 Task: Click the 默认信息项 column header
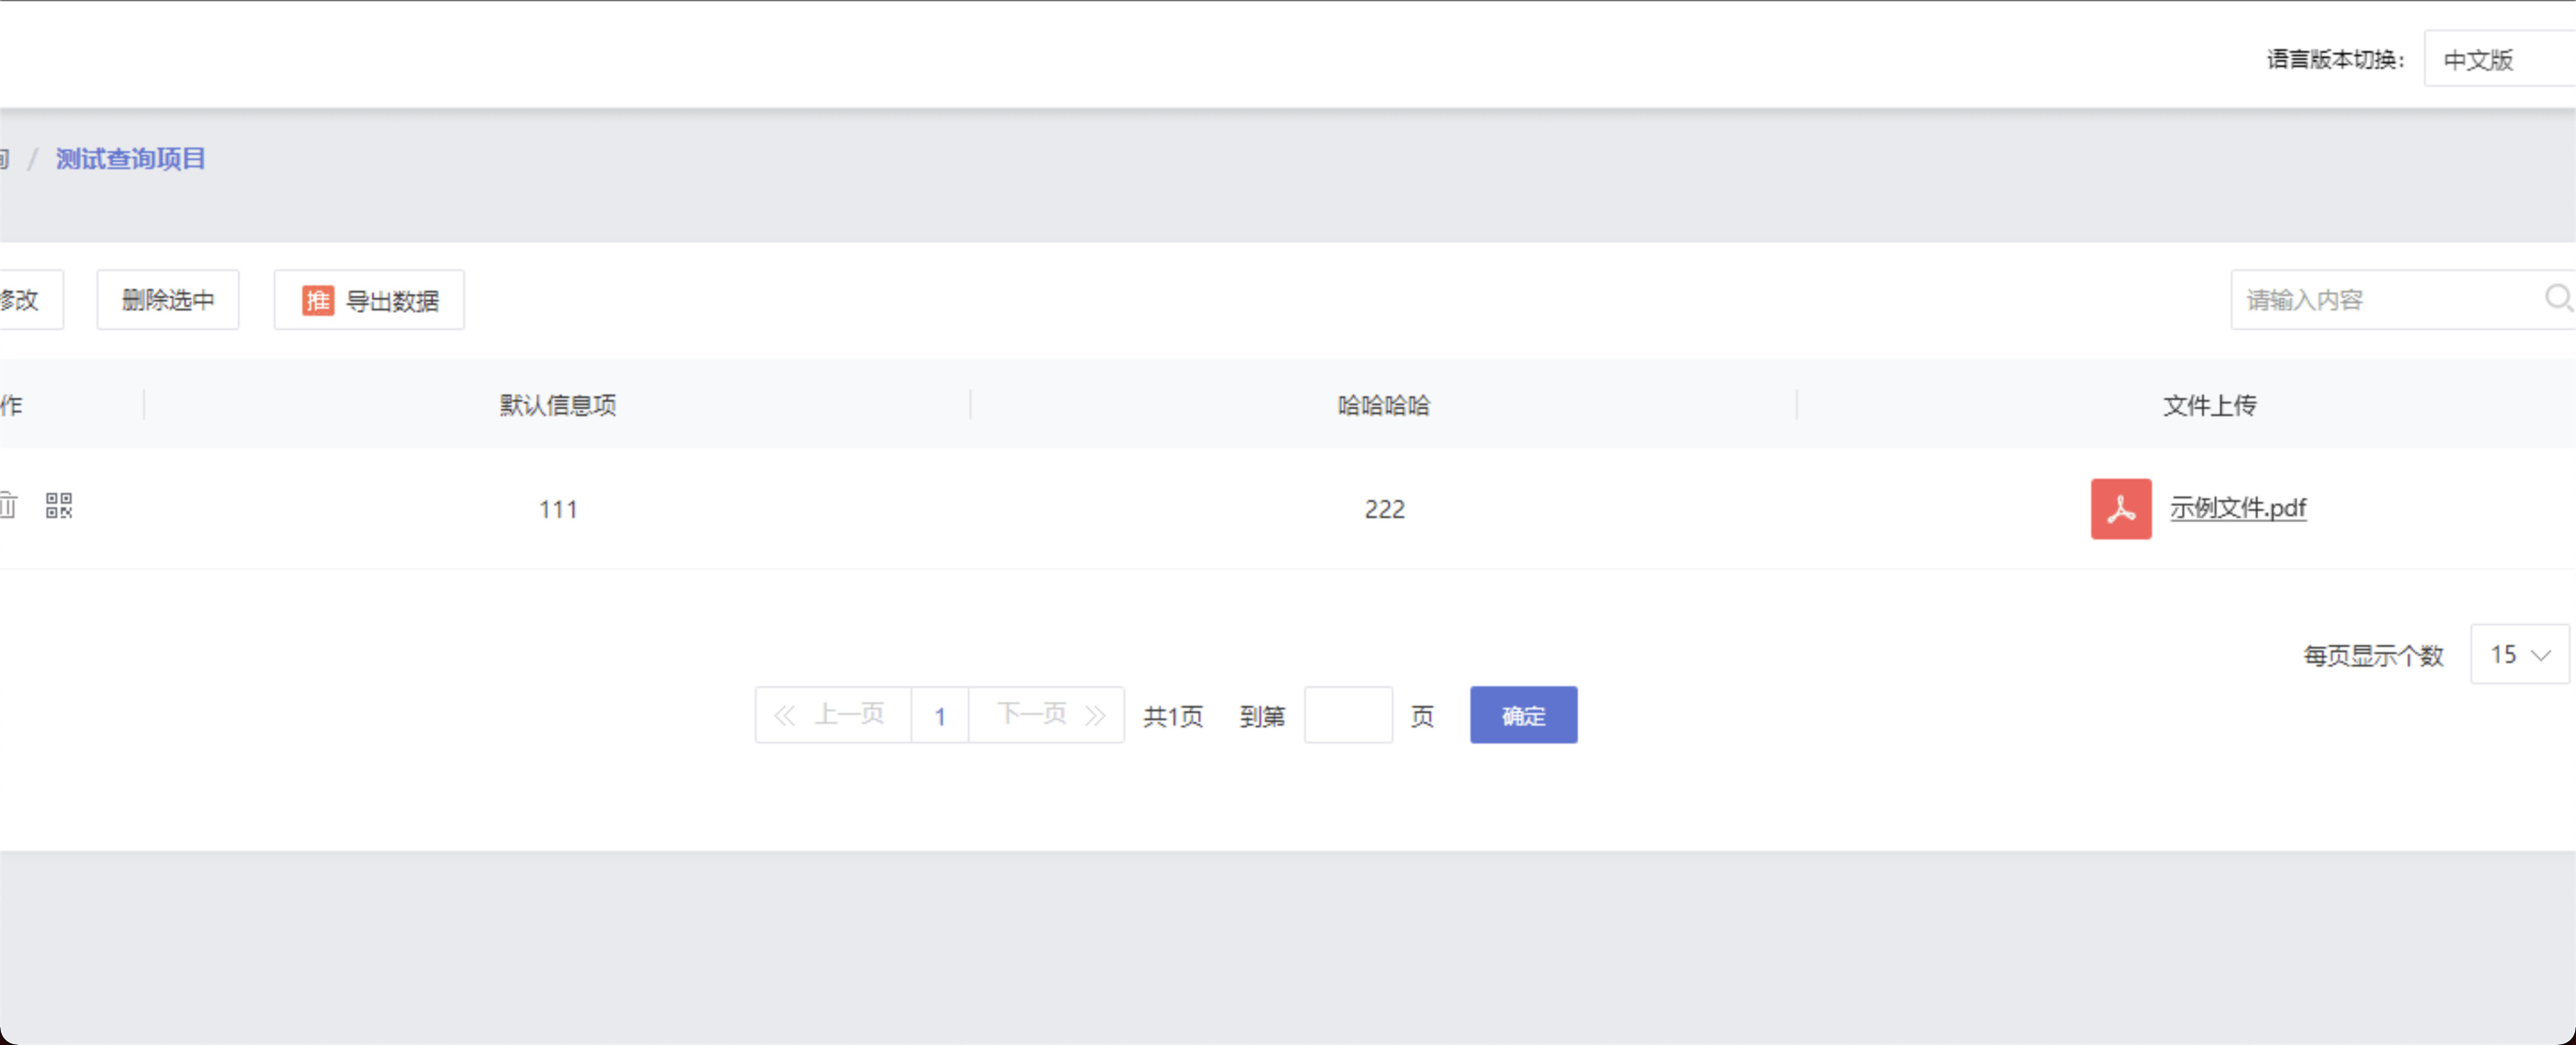point(557,405)
